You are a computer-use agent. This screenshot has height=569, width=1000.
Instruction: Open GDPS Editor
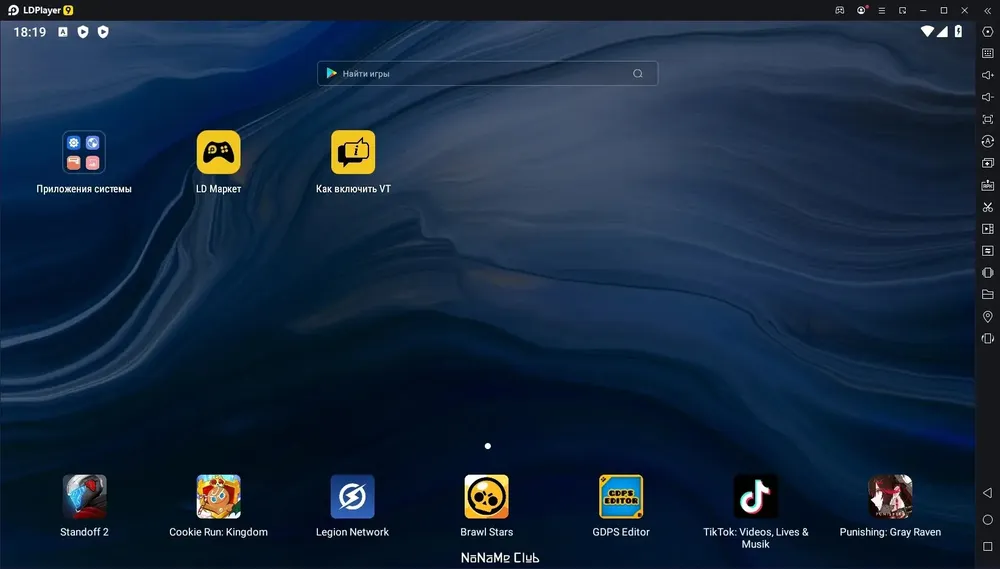coord(621,496)
